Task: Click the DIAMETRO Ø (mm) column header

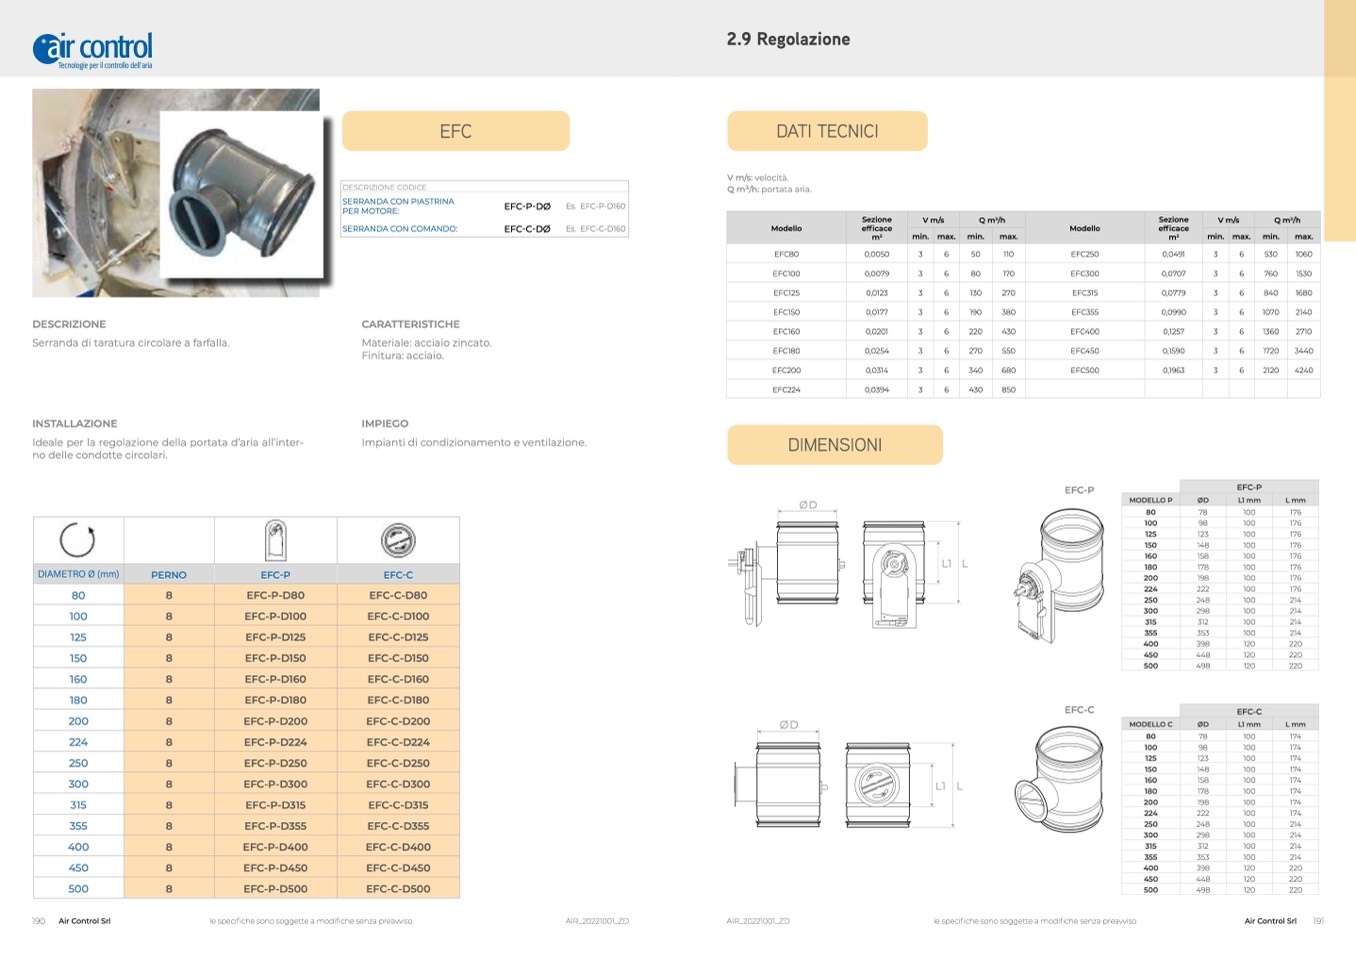Action: pyautogui.click(x=78, y=575)
